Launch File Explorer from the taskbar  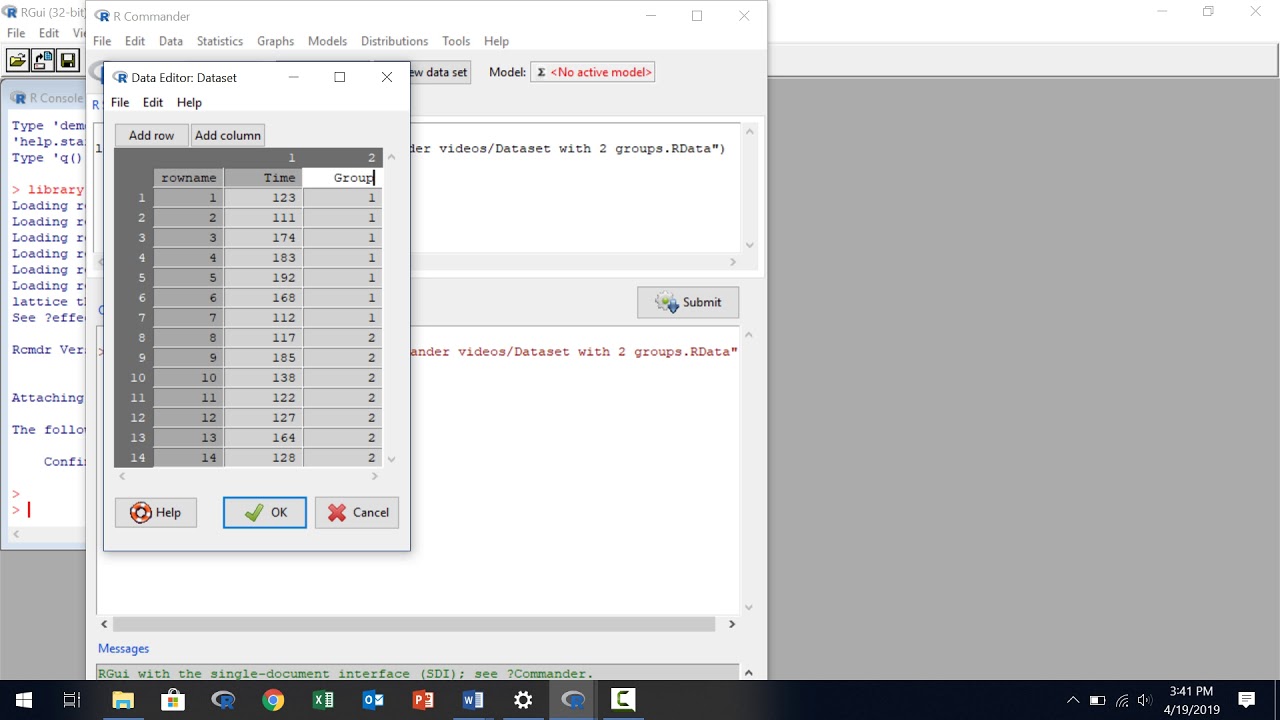coord(122,700)
